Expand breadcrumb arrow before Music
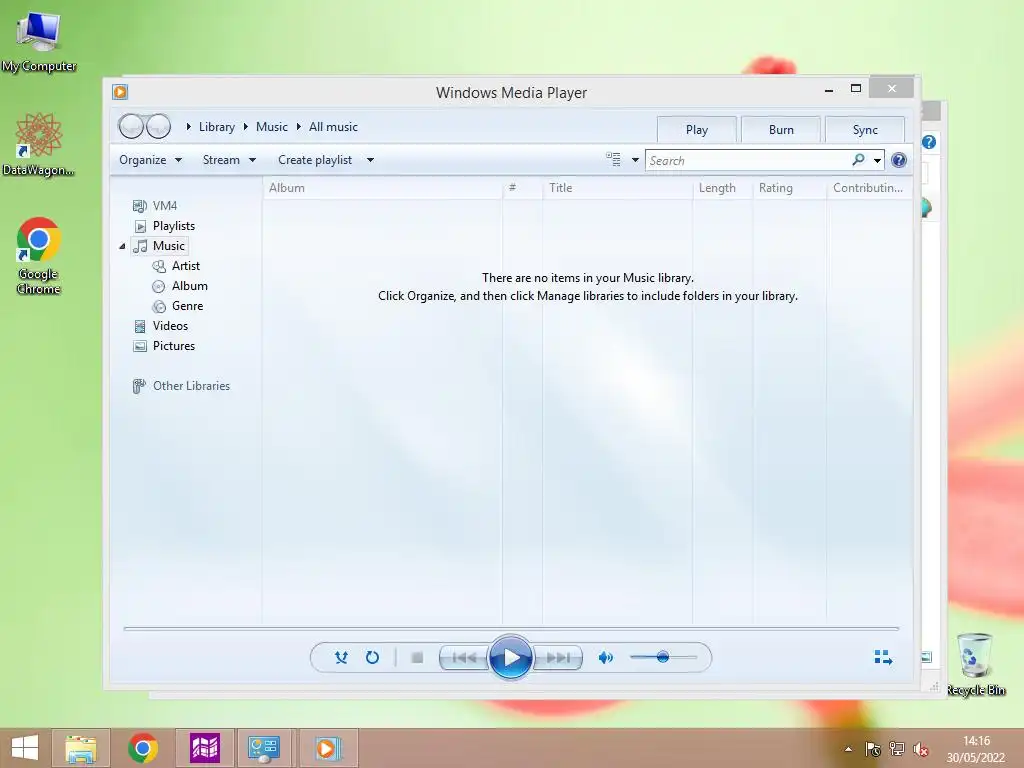The image size is (1024, 768). point(246,127)
